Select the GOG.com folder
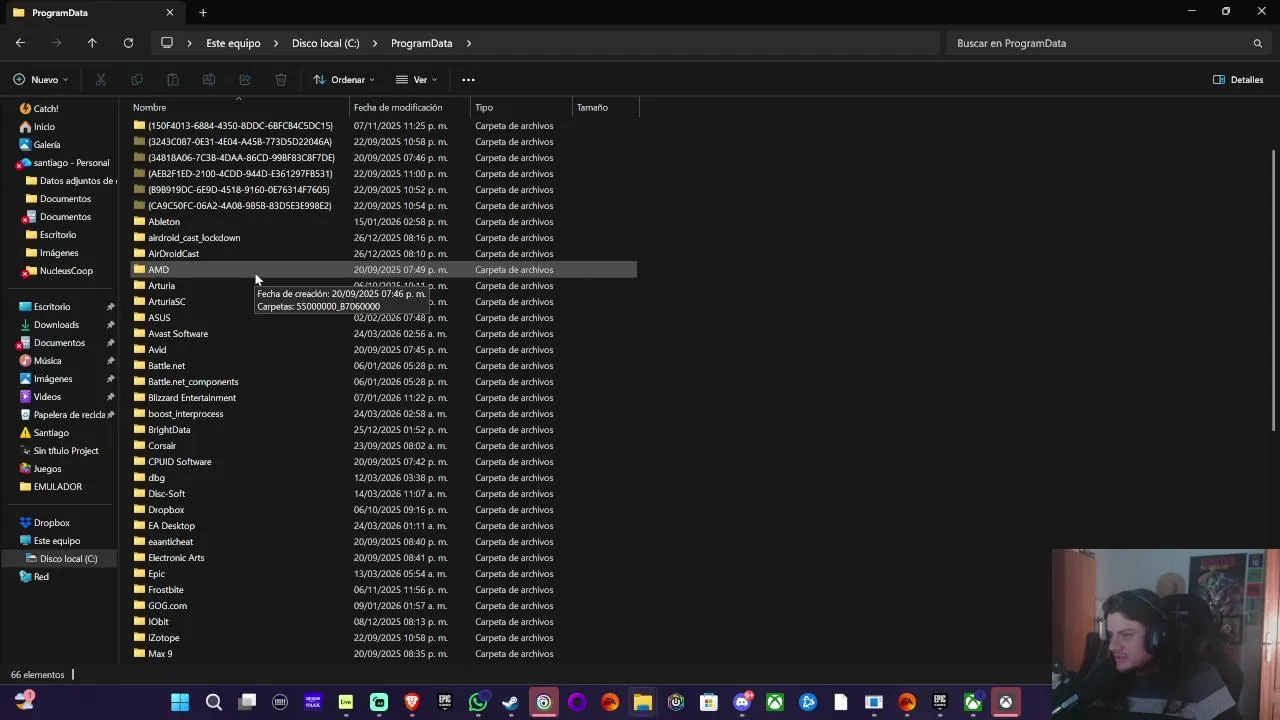This screenshot has width=1280, height=720. point(384,606)
